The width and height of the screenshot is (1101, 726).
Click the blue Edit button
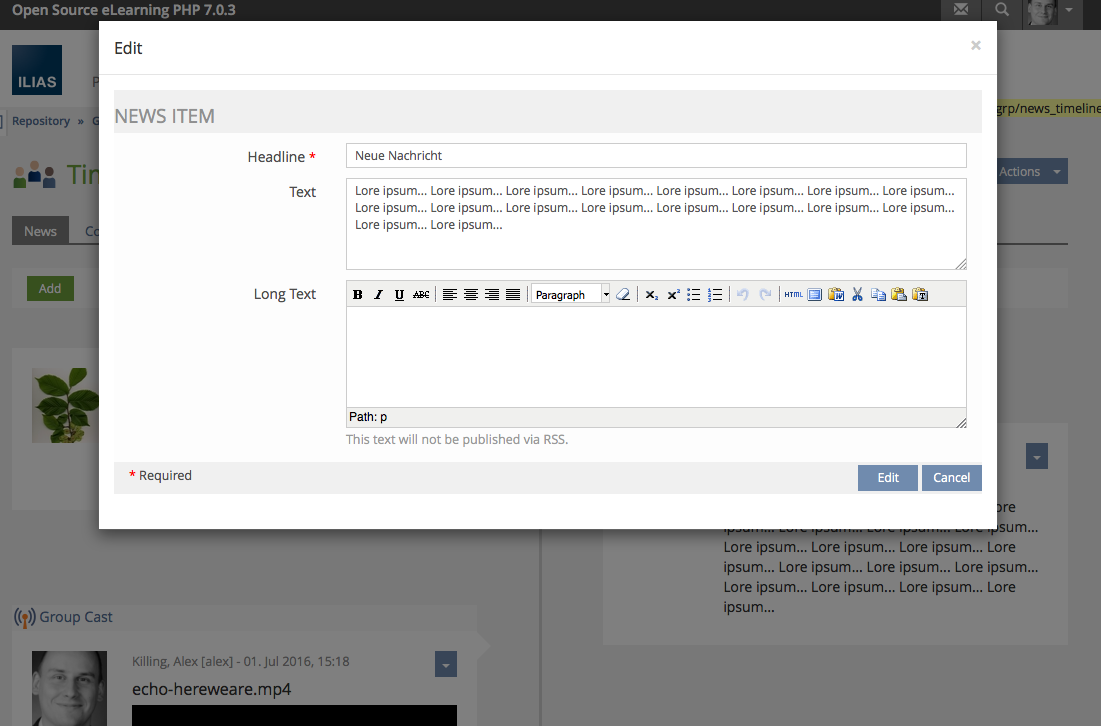tap(887, 478)
